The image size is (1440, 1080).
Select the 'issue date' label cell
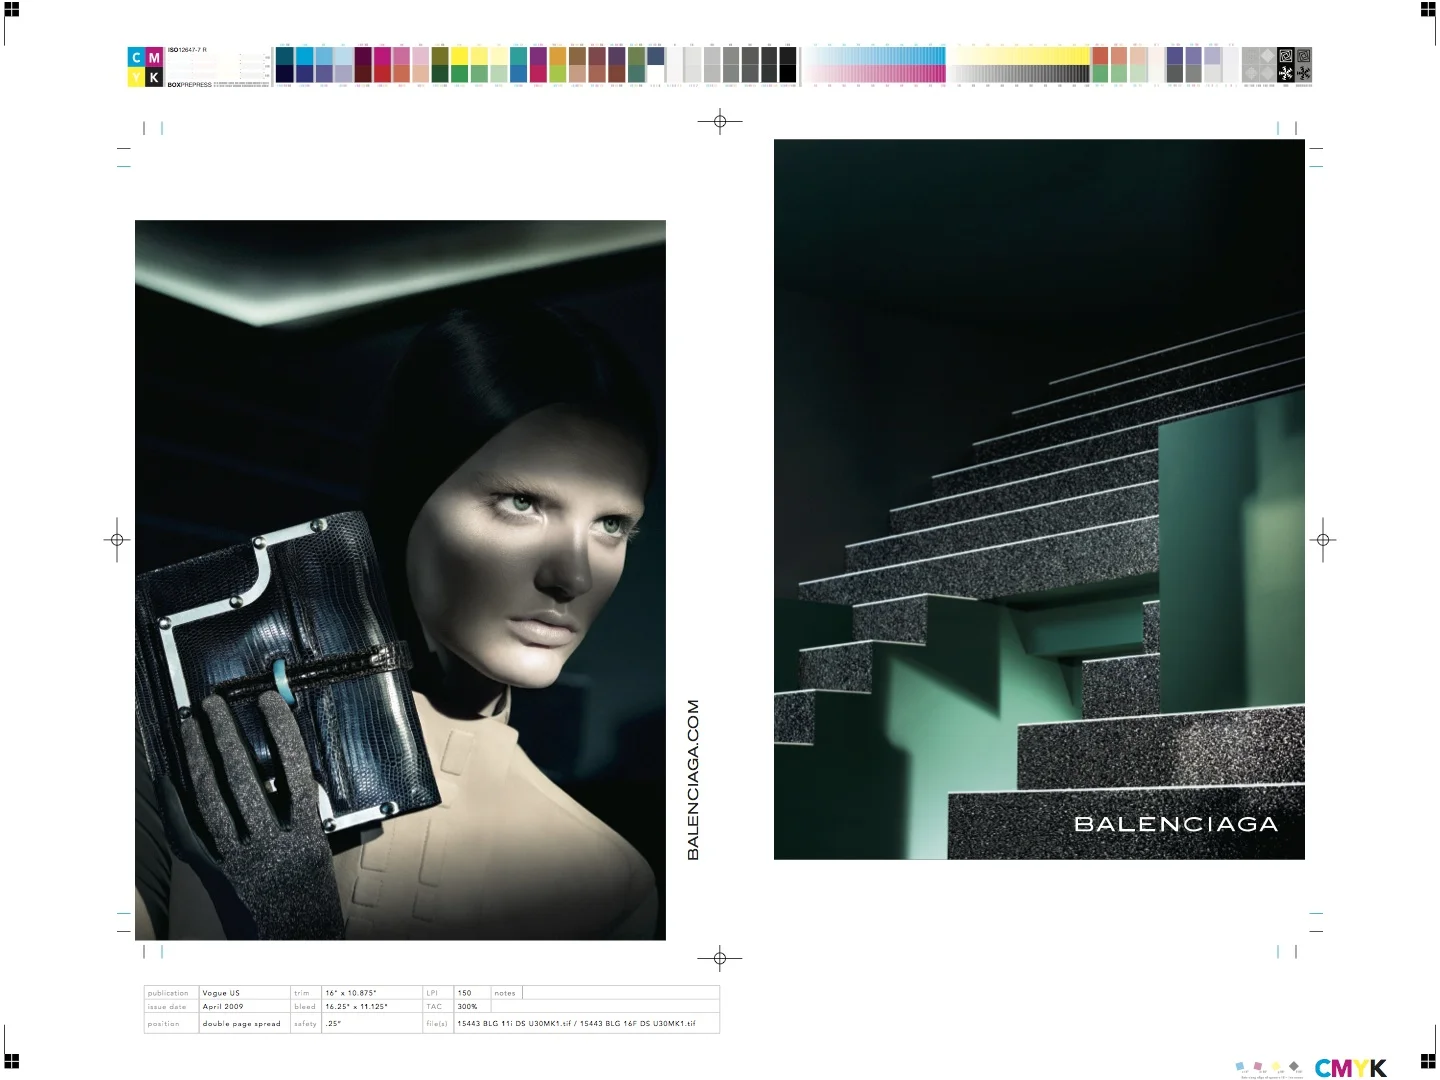click(172, 1006)
